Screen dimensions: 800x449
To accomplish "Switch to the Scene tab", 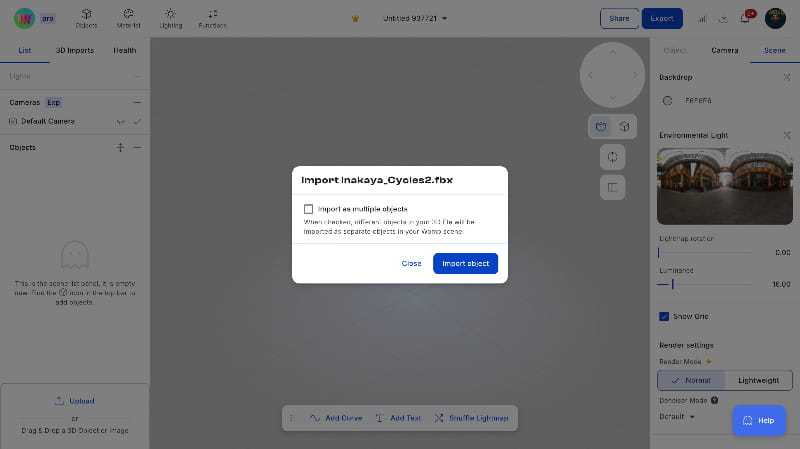I will pos(774,51).
